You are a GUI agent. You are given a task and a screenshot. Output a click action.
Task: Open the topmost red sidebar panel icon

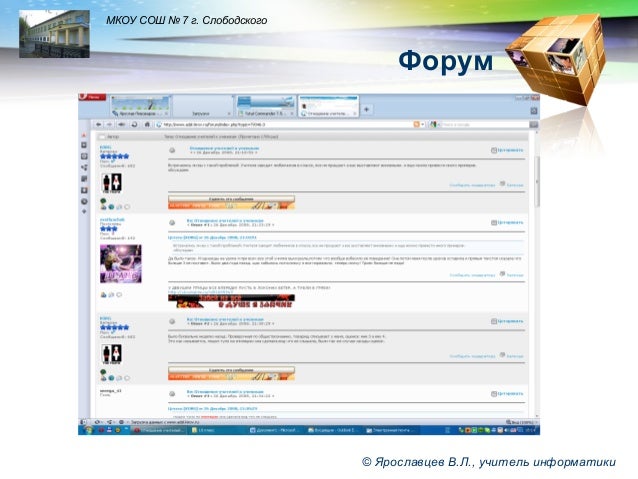pyautogui.click(x=84, y=135)
